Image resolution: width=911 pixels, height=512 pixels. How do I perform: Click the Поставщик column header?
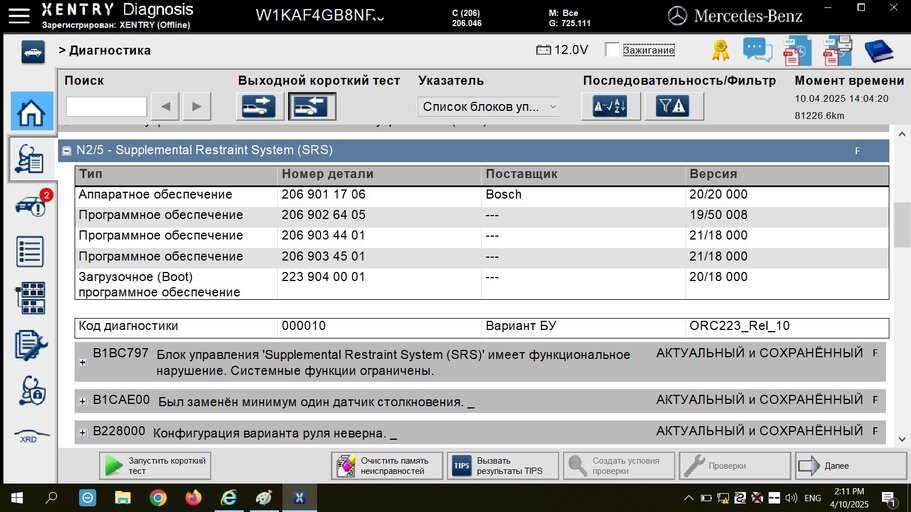[x=583, y=174]
